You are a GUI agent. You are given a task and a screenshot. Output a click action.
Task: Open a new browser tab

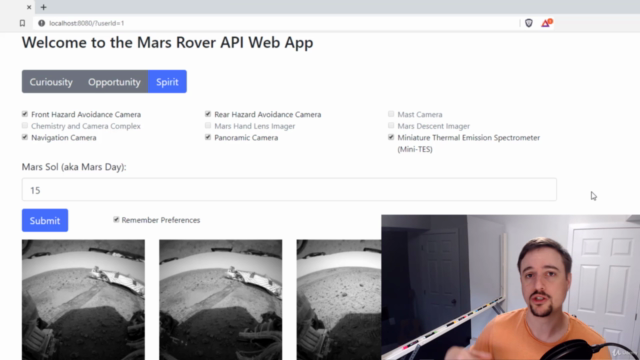pos(43,7)
